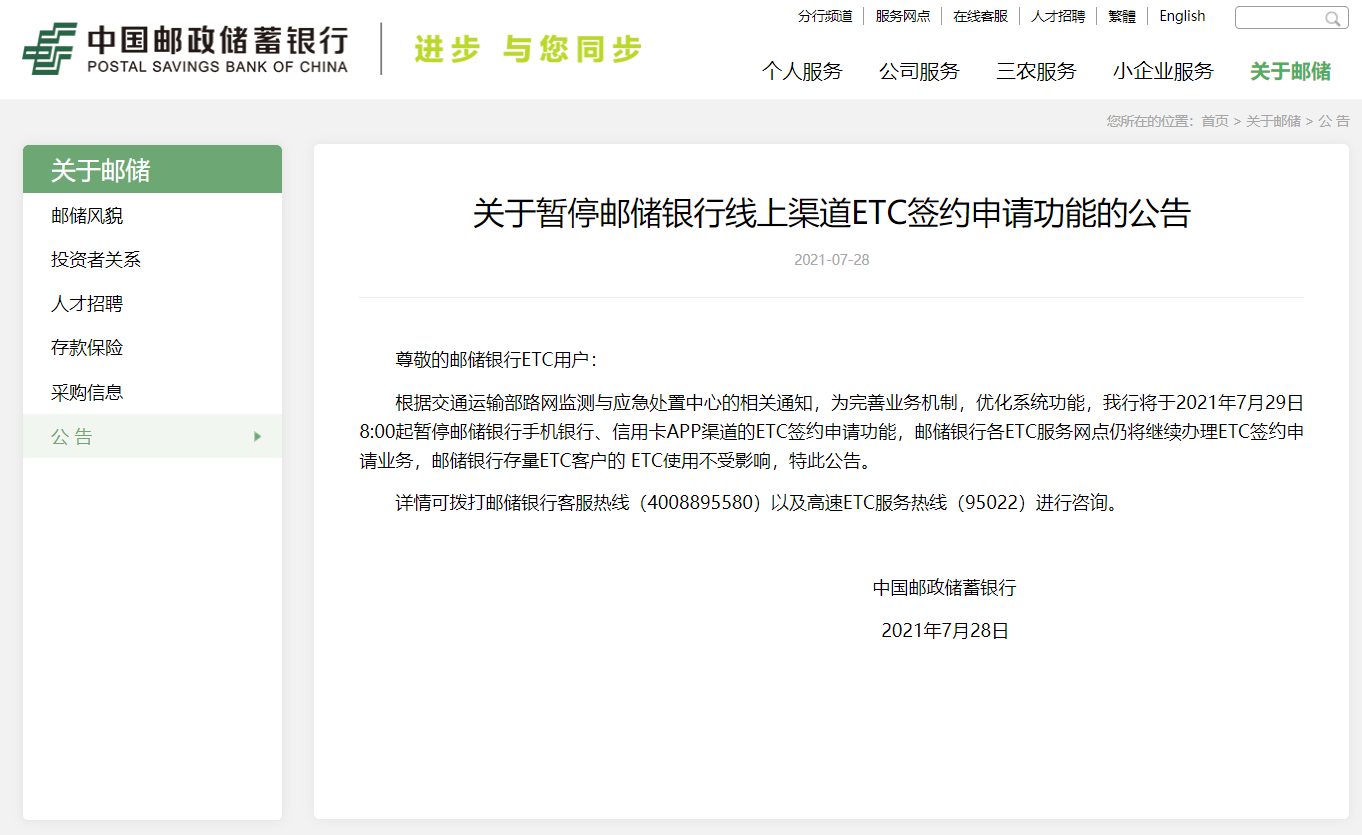The width and height of the screenshot is (1362, 835).
Task: Click the closing date 2021年7月28日
Action: coord(944,631)
